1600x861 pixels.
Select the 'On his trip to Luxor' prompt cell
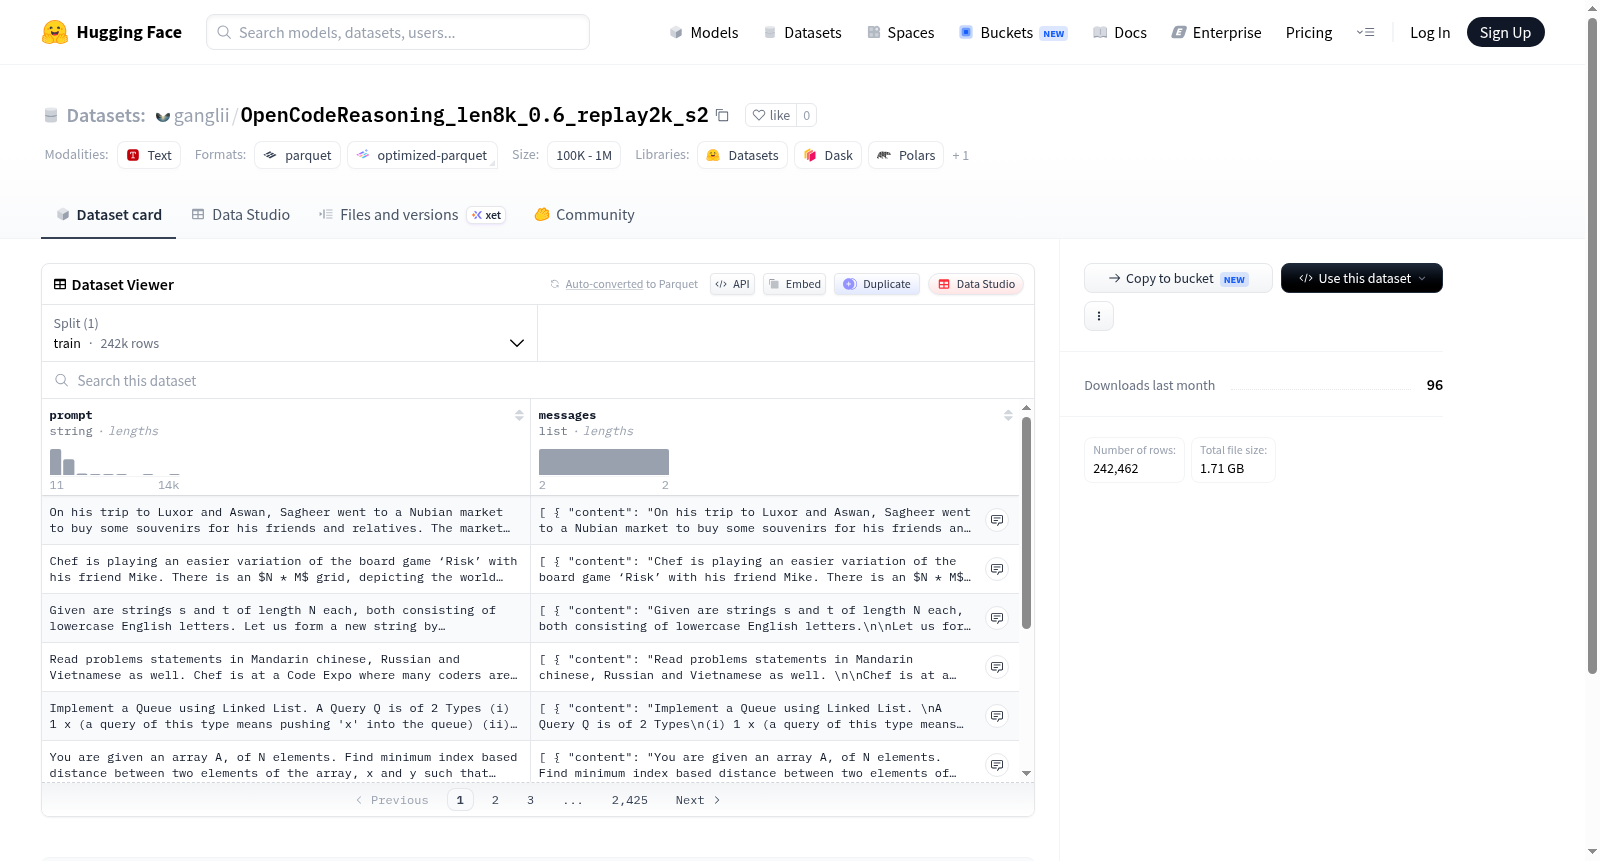point(286,520)
